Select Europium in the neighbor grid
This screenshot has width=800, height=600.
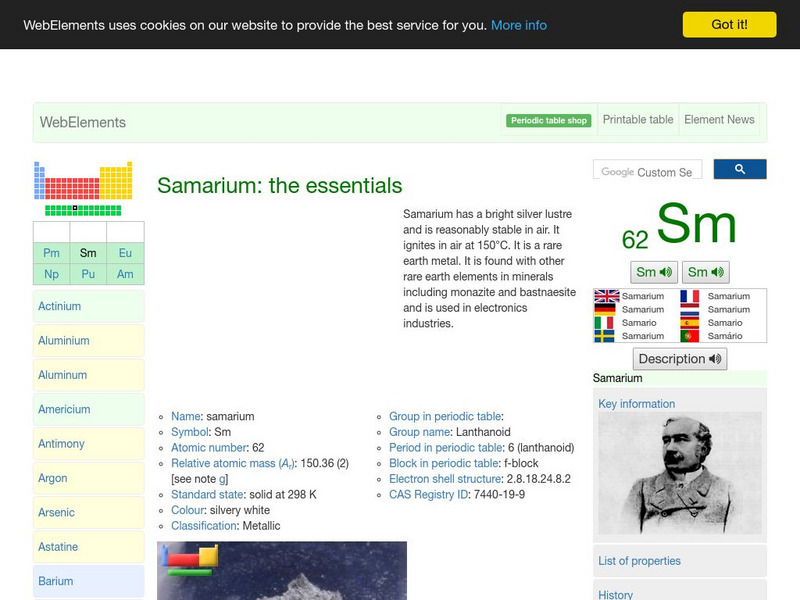[x=125, y=253]
